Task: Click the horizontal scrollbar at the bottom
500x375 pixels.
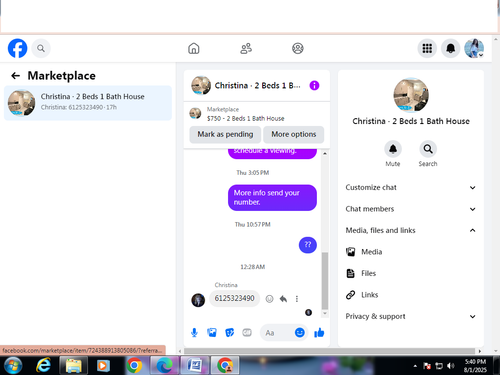Action: [329, 351]
